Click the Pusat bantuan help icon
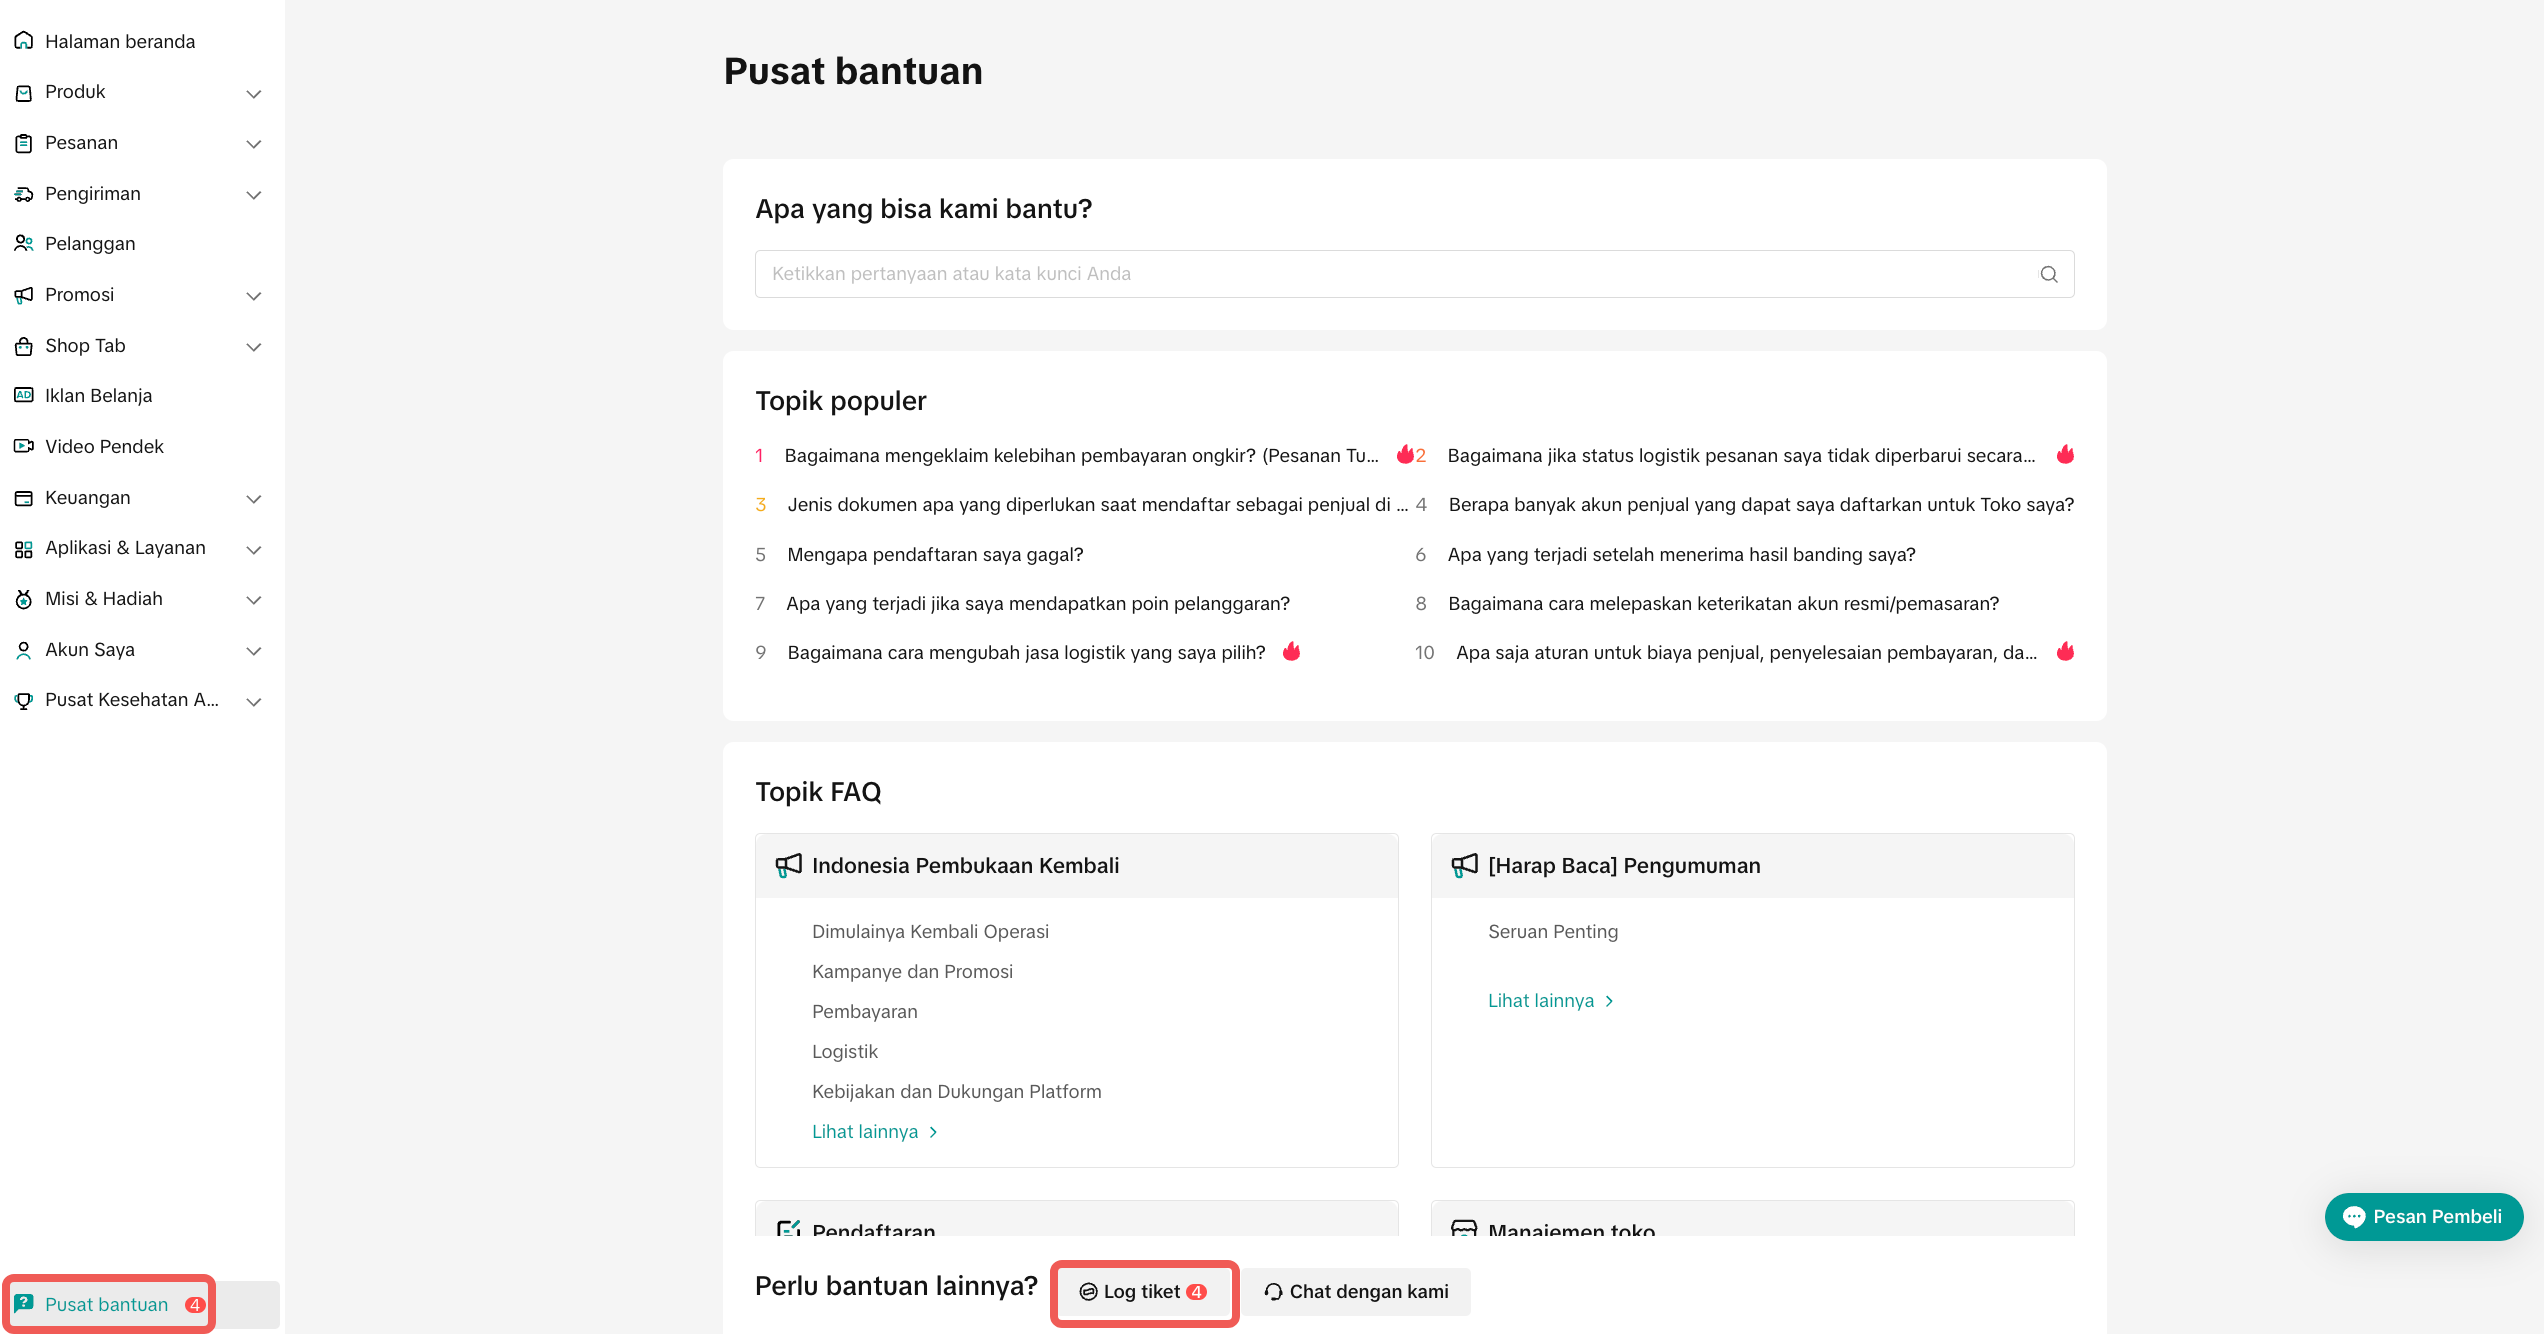 pos(24,1304)
